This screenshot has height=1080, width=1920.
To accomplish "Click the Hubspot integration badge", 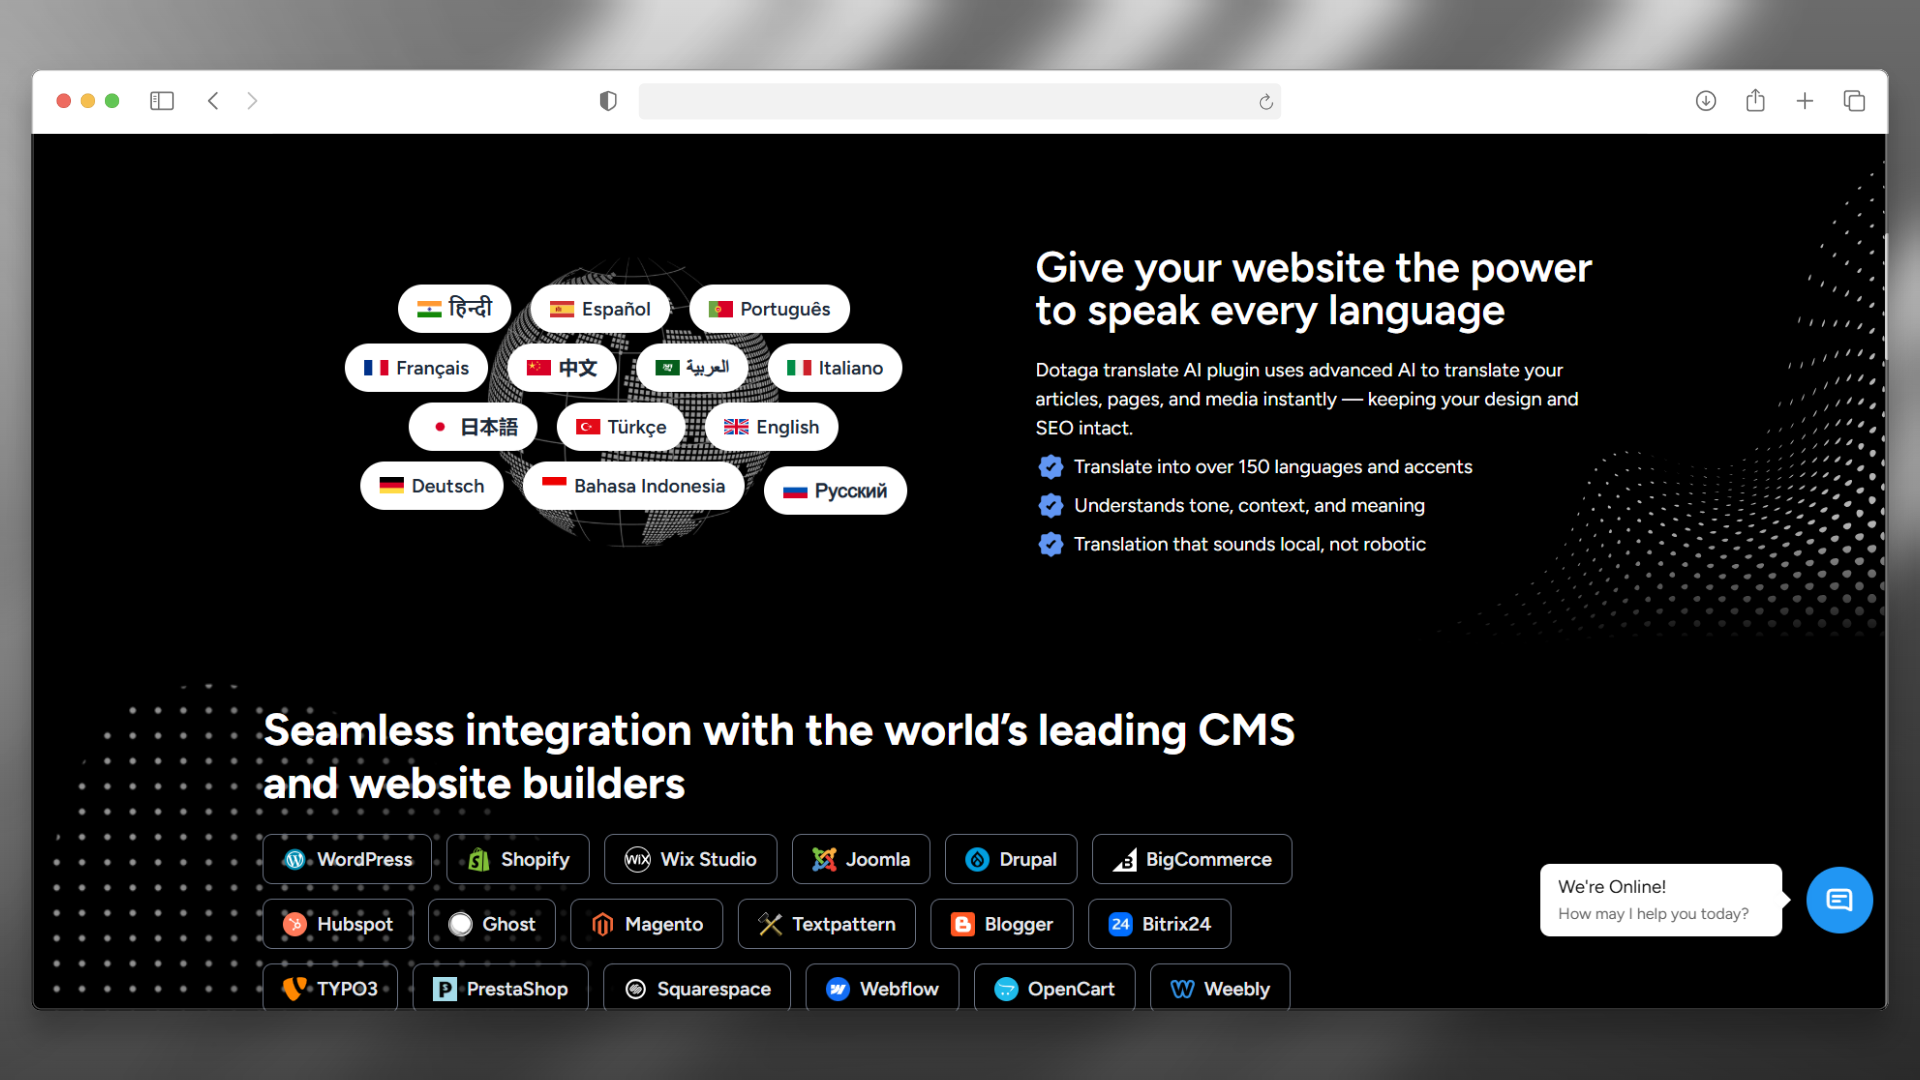I will 338,924.
